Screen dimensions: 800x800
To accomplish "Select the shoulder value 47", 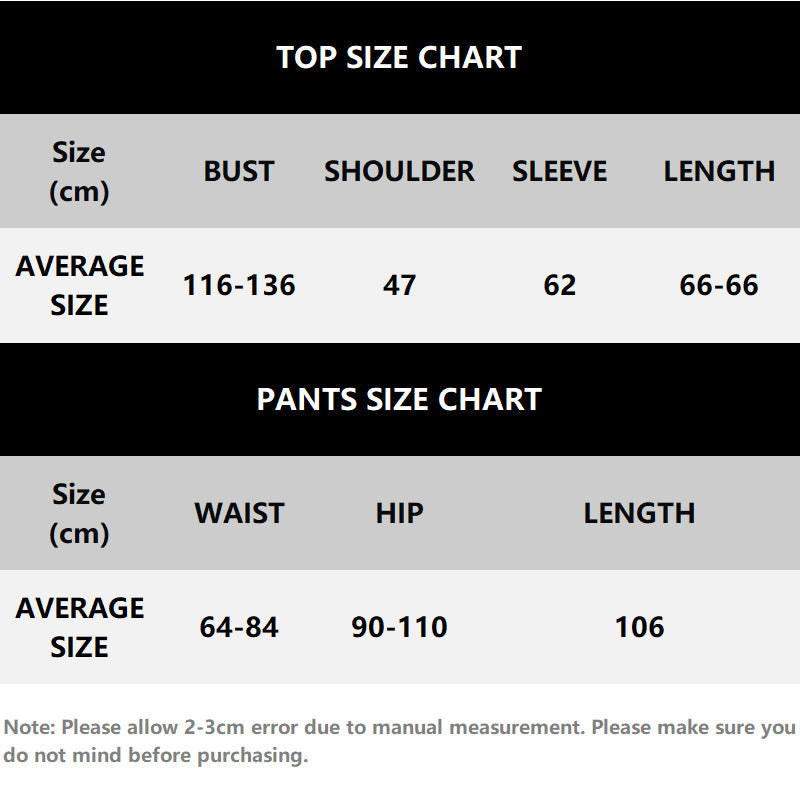I will click(399, 285).
